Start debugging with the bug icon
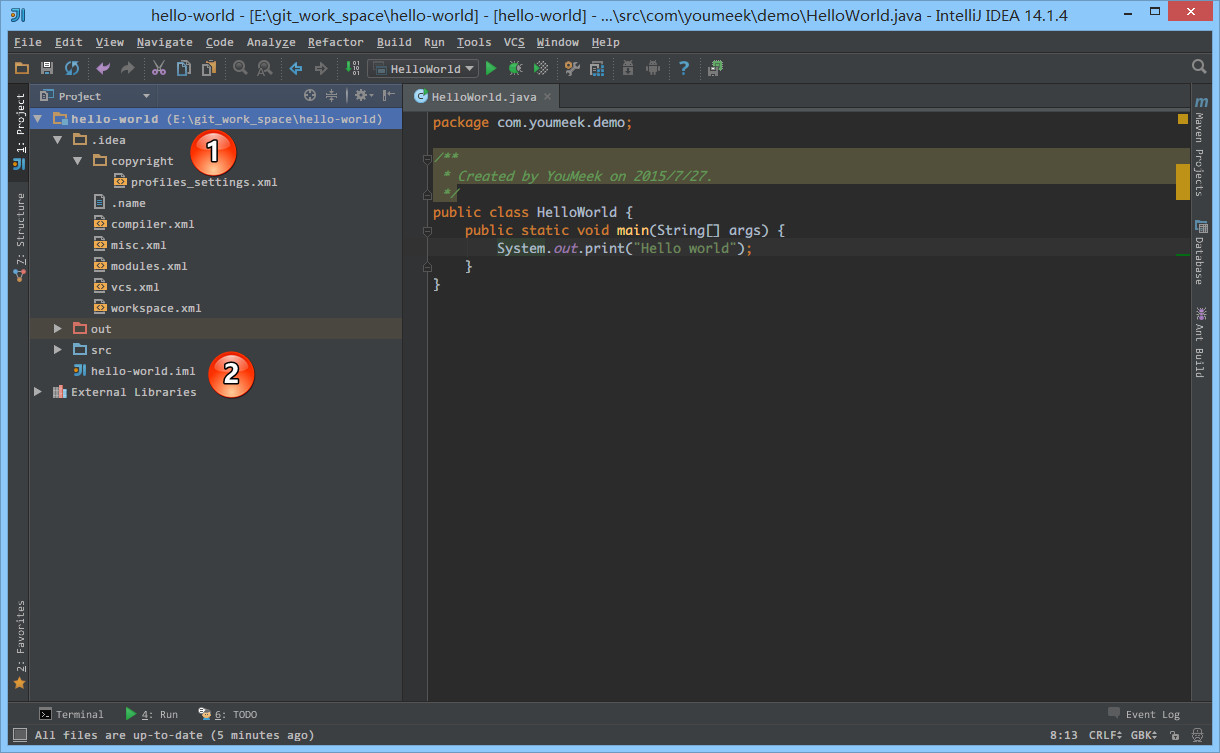This screenshot has height=753, width=1220. point(515,68)
